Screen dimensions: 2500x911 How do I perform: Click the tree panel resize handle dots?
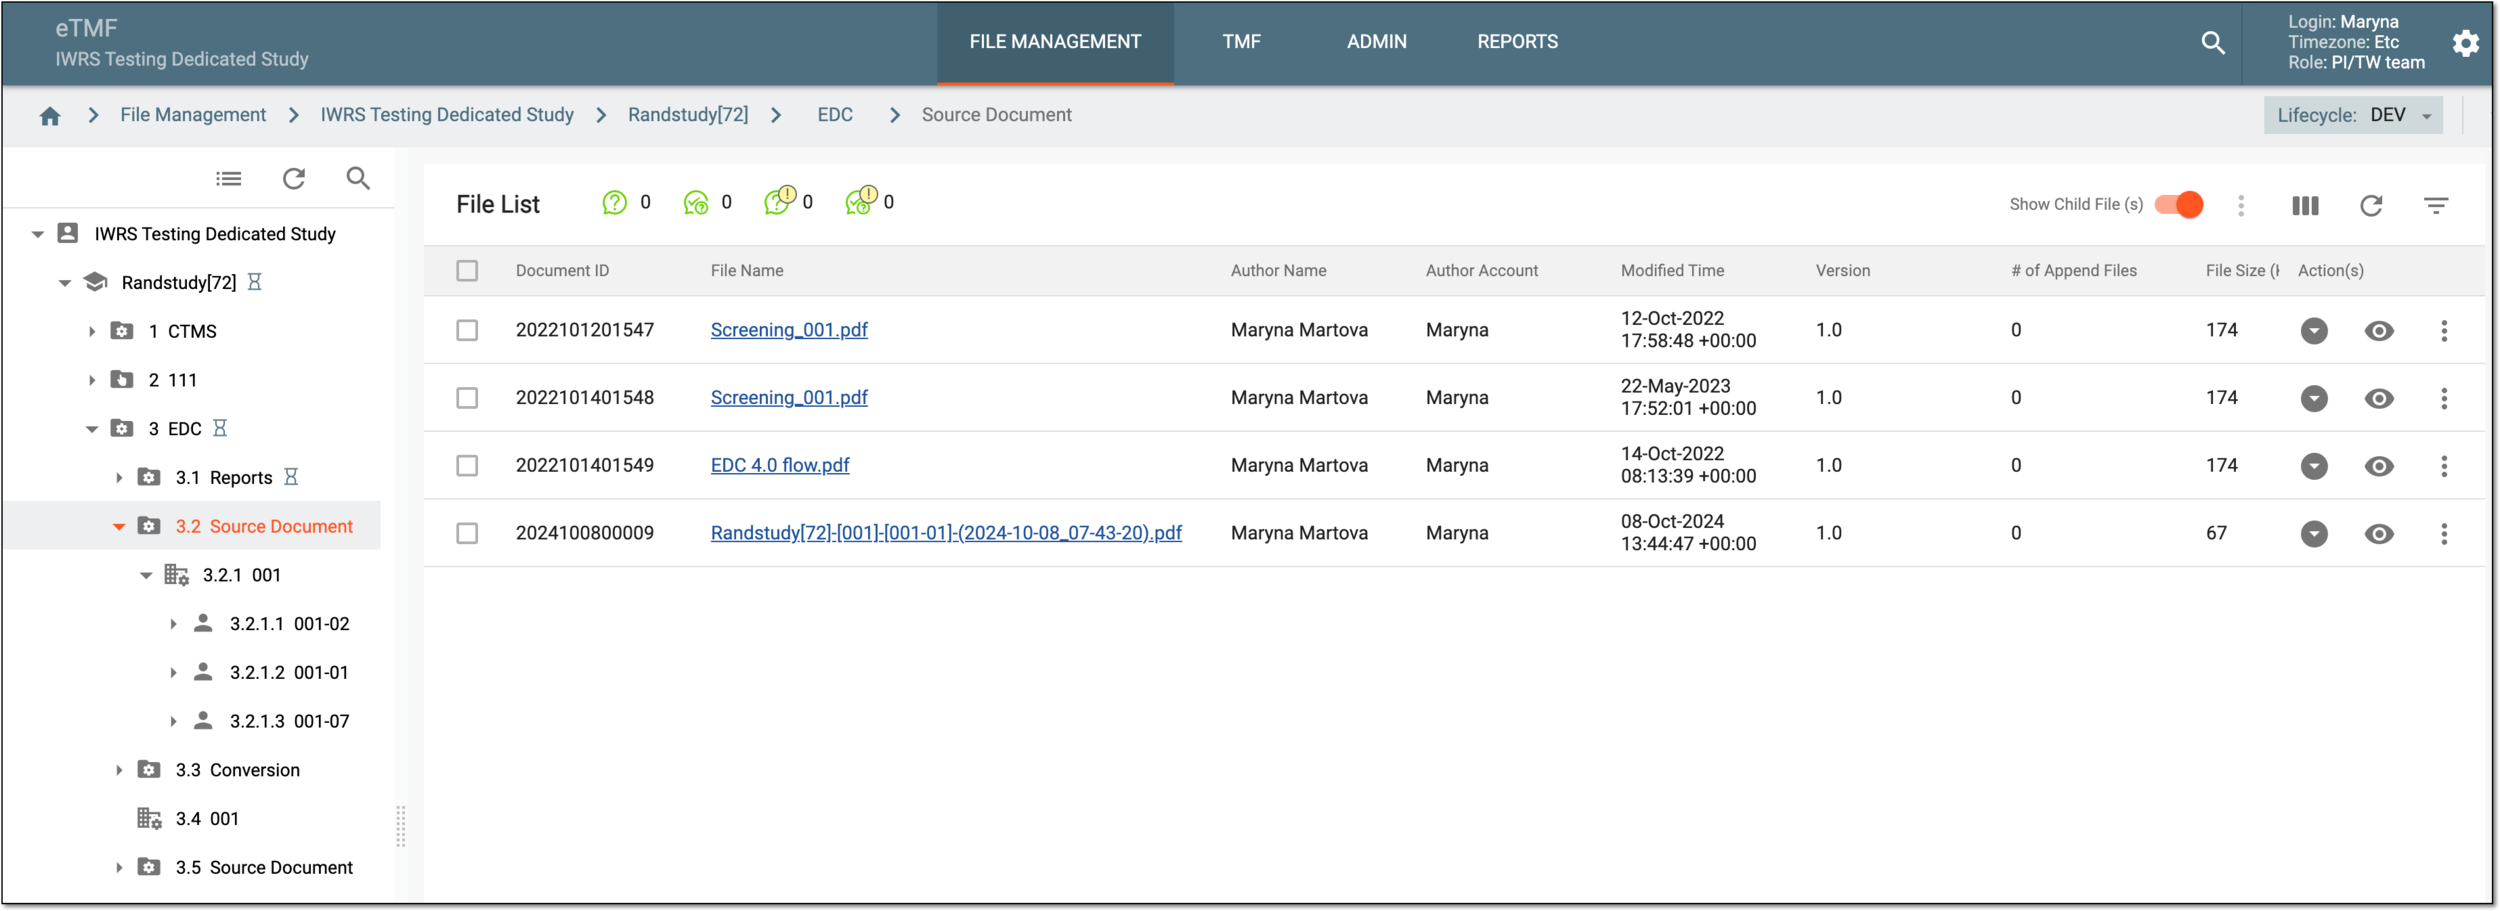tap(401, 826)
